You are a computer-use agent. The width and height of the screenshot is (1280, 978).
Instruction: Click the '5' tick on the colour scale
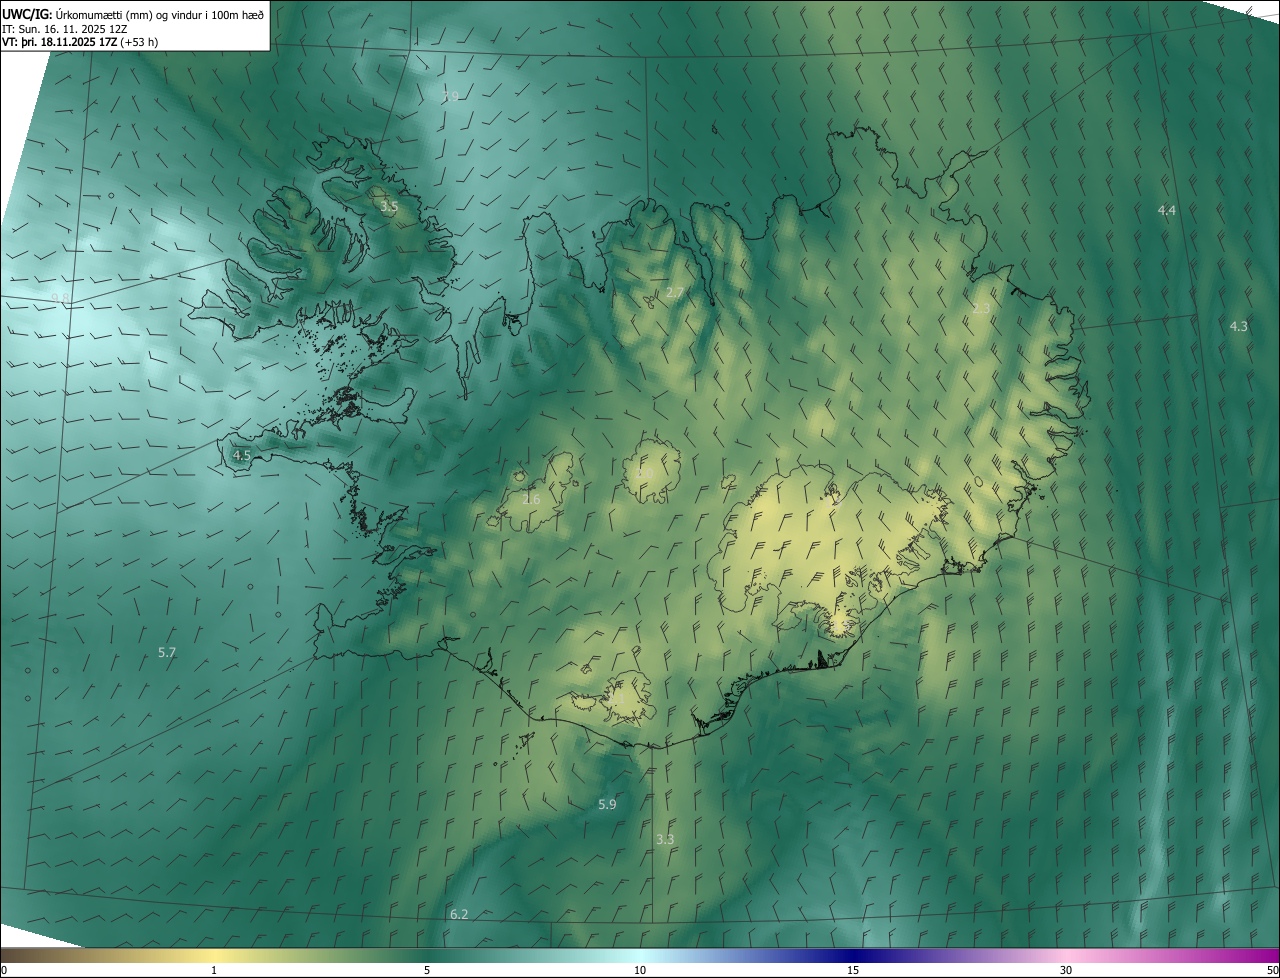point(427,970)
